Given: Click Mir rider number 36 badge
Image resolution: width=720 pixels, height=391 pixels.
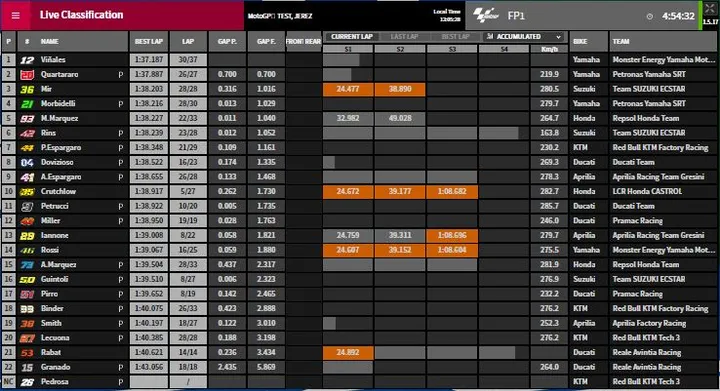Looking at the screenshot, I should pyautogui.click(x=27, y=89).
